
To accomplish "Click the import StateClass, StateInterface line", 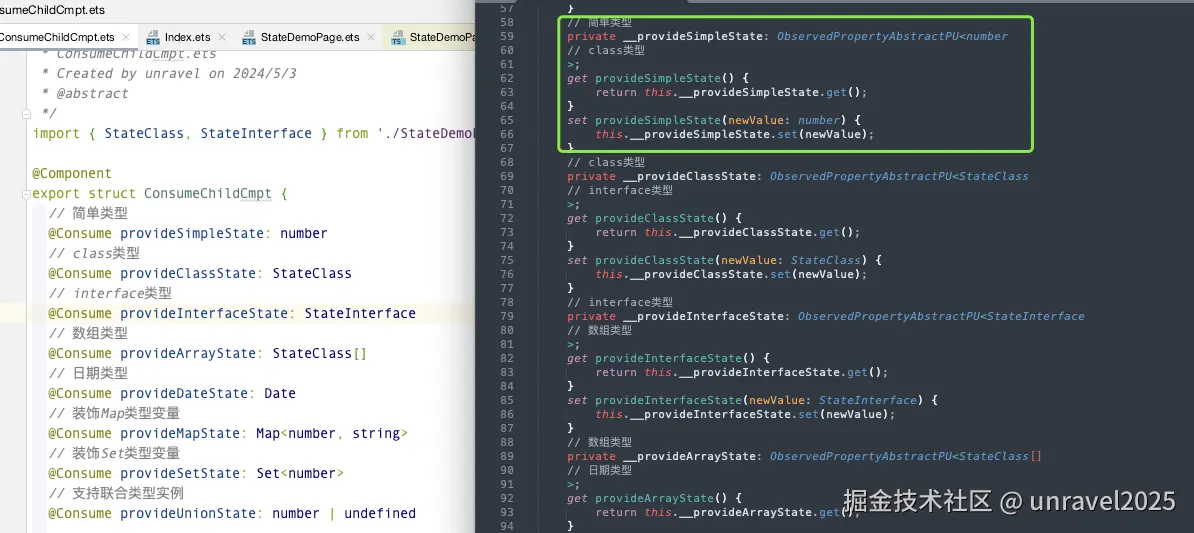I will click(254, 133).
